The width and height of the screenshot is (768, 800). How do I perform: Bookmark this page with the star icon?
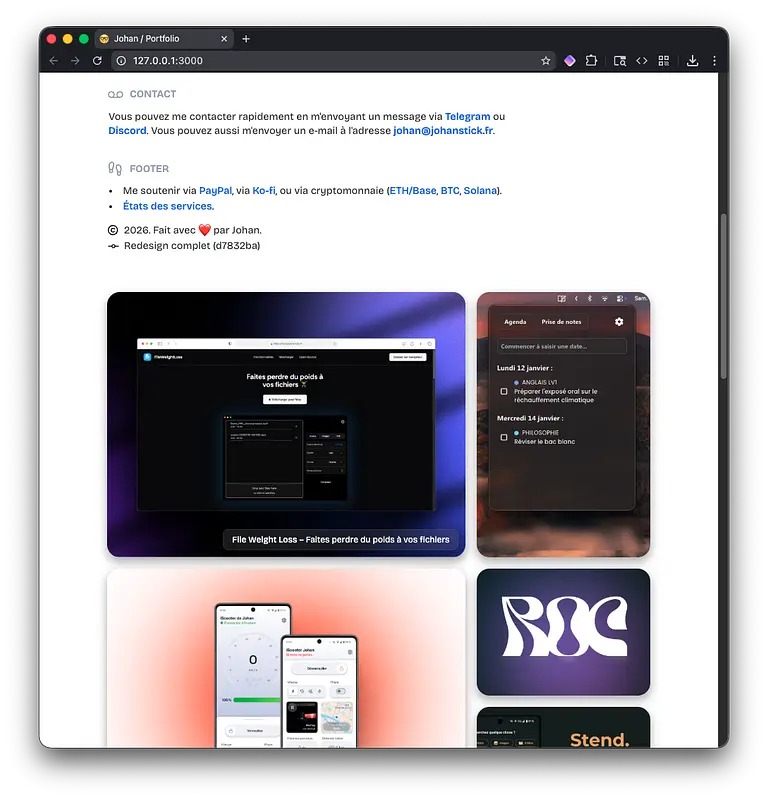tap(546, 61)
